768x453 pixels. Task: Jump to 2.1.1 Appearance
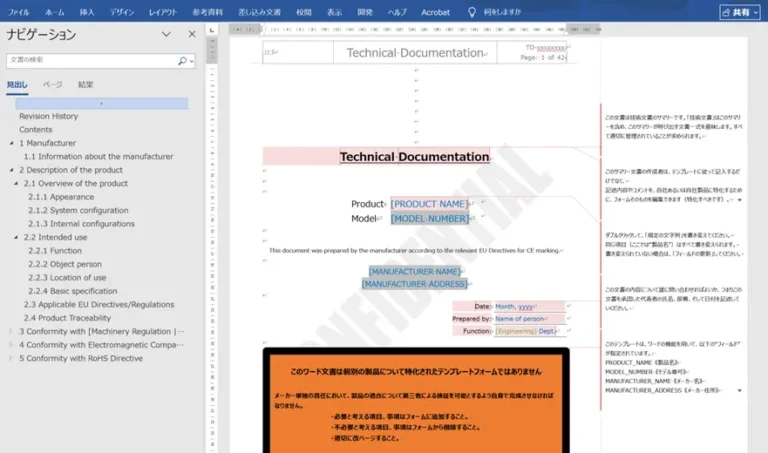[x=61, y=197]
